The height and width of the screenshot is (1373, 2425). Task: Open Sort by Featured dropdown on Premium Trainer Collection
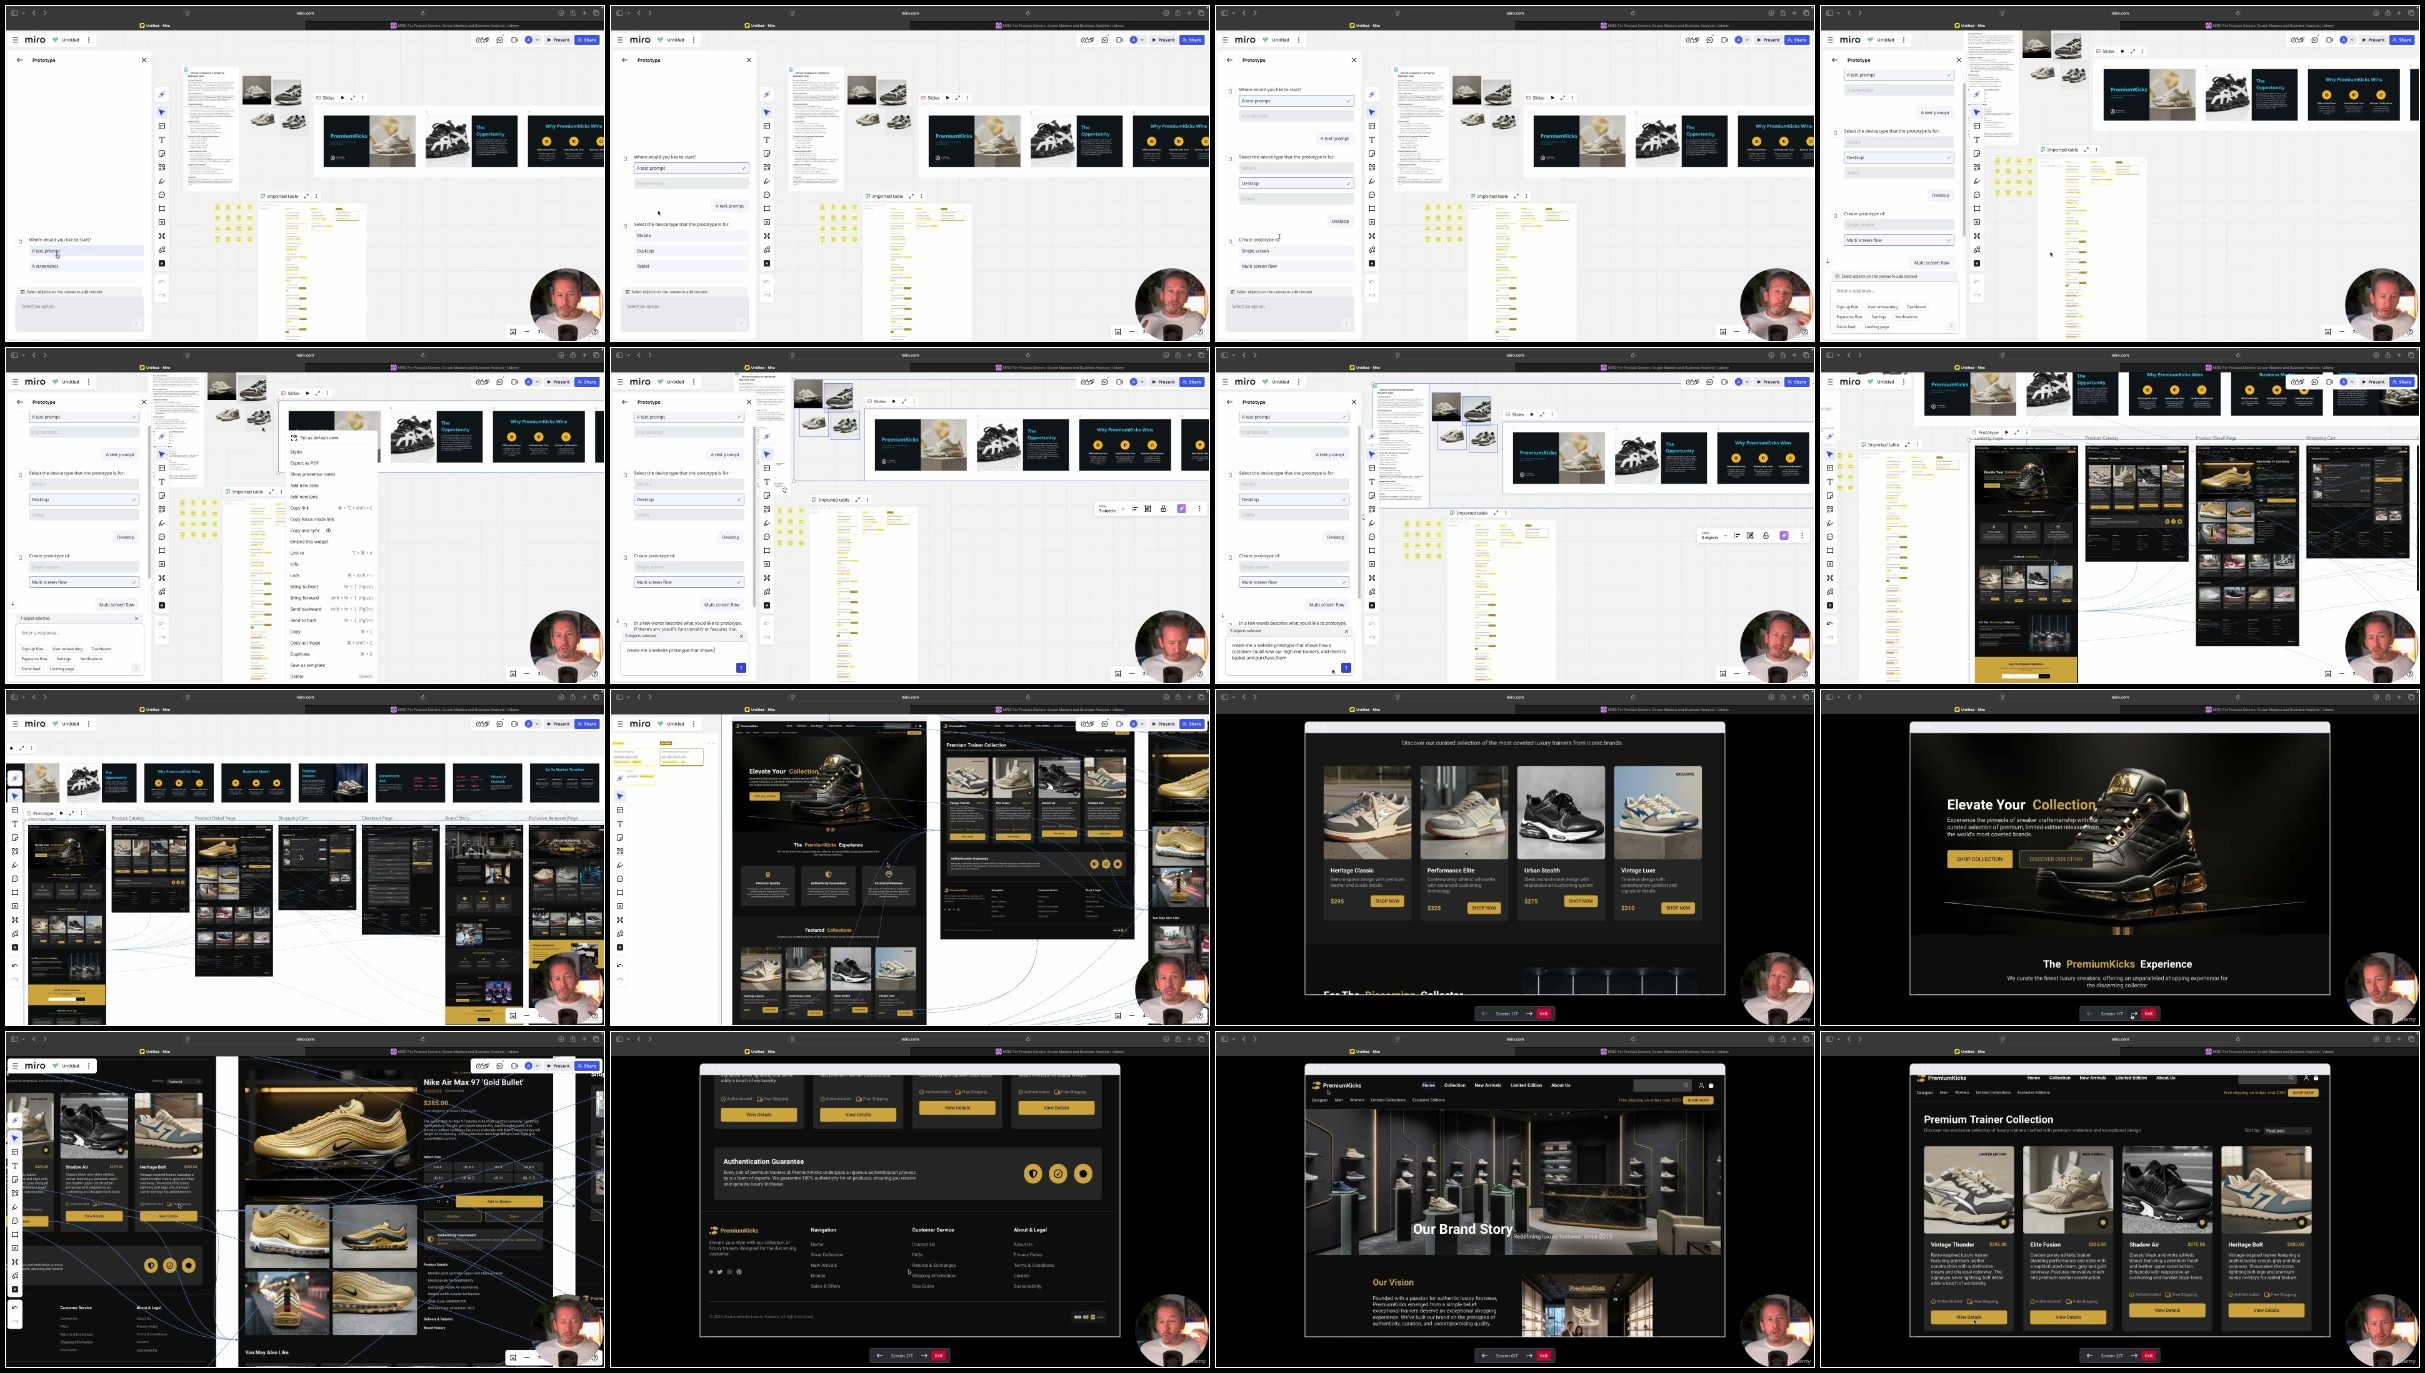point(2288,1131)
